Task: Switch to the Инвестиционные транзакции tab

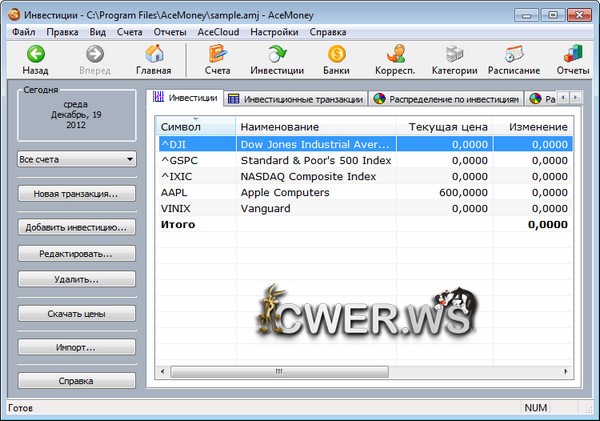Action: pos(295,99)
